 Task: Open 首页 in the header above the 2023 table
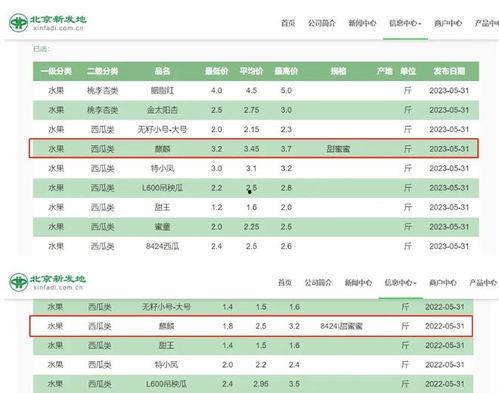point(288,23)
